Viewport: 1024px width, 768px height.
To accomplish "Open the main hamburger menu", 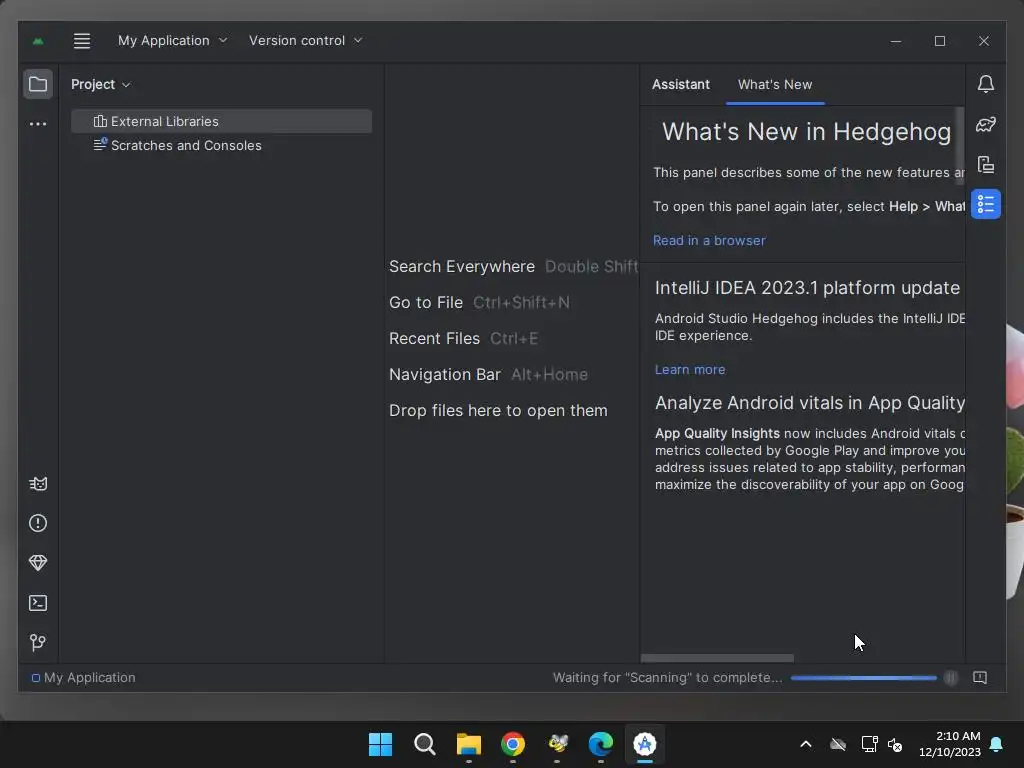I will click(82, 41).
